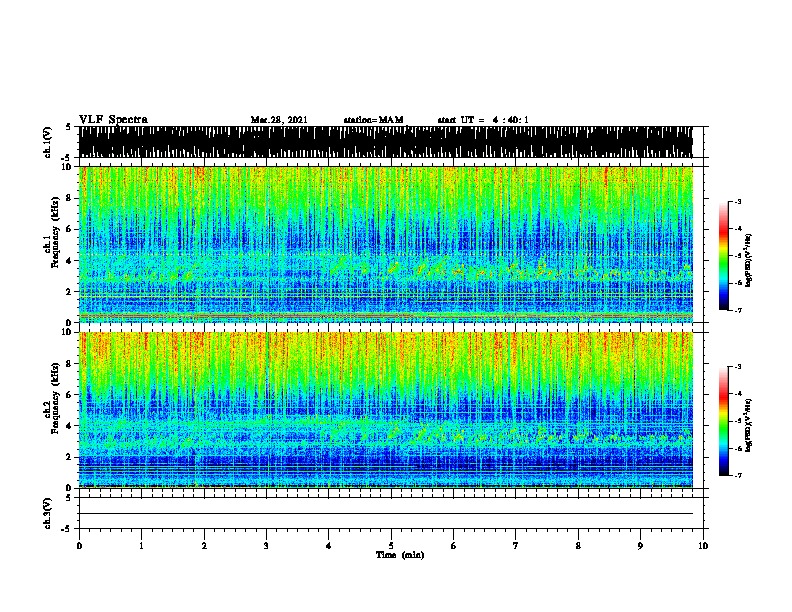Click the "9" minute tick on the time axis

tap(640, 546)
